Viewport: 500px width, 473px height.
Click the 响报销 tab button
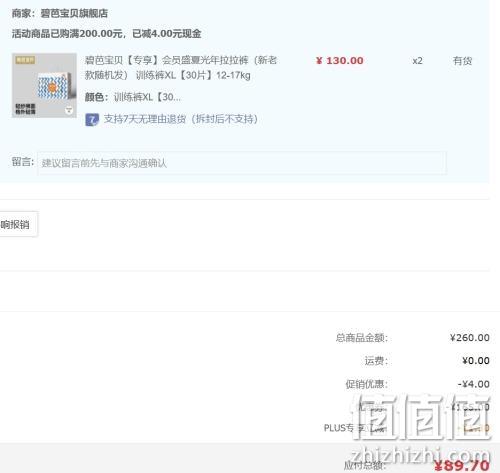(19, 224)
